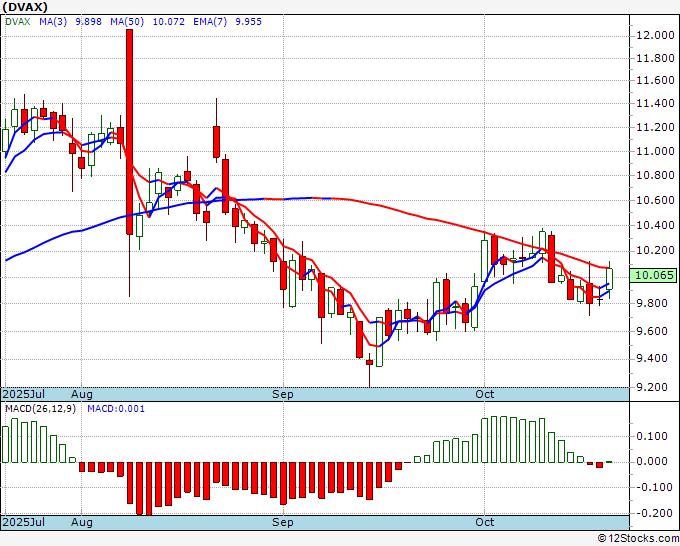Viewport: 680px width, 546px height.
Task: Click the 11.000 price axis label
Action: click(x=655, y=151)
